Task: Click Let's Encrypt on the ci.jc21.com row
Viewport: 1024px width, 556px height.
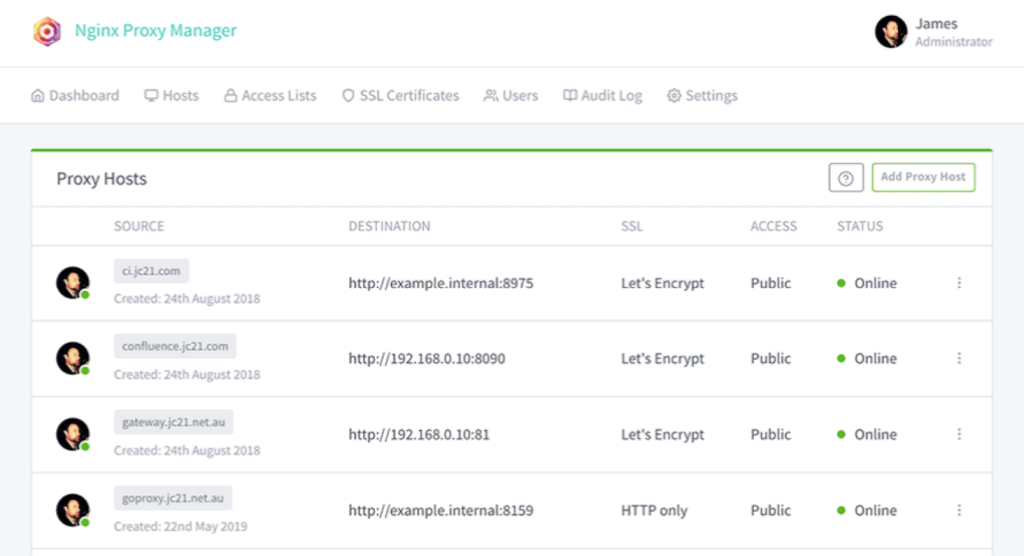Action: point(662,283)
